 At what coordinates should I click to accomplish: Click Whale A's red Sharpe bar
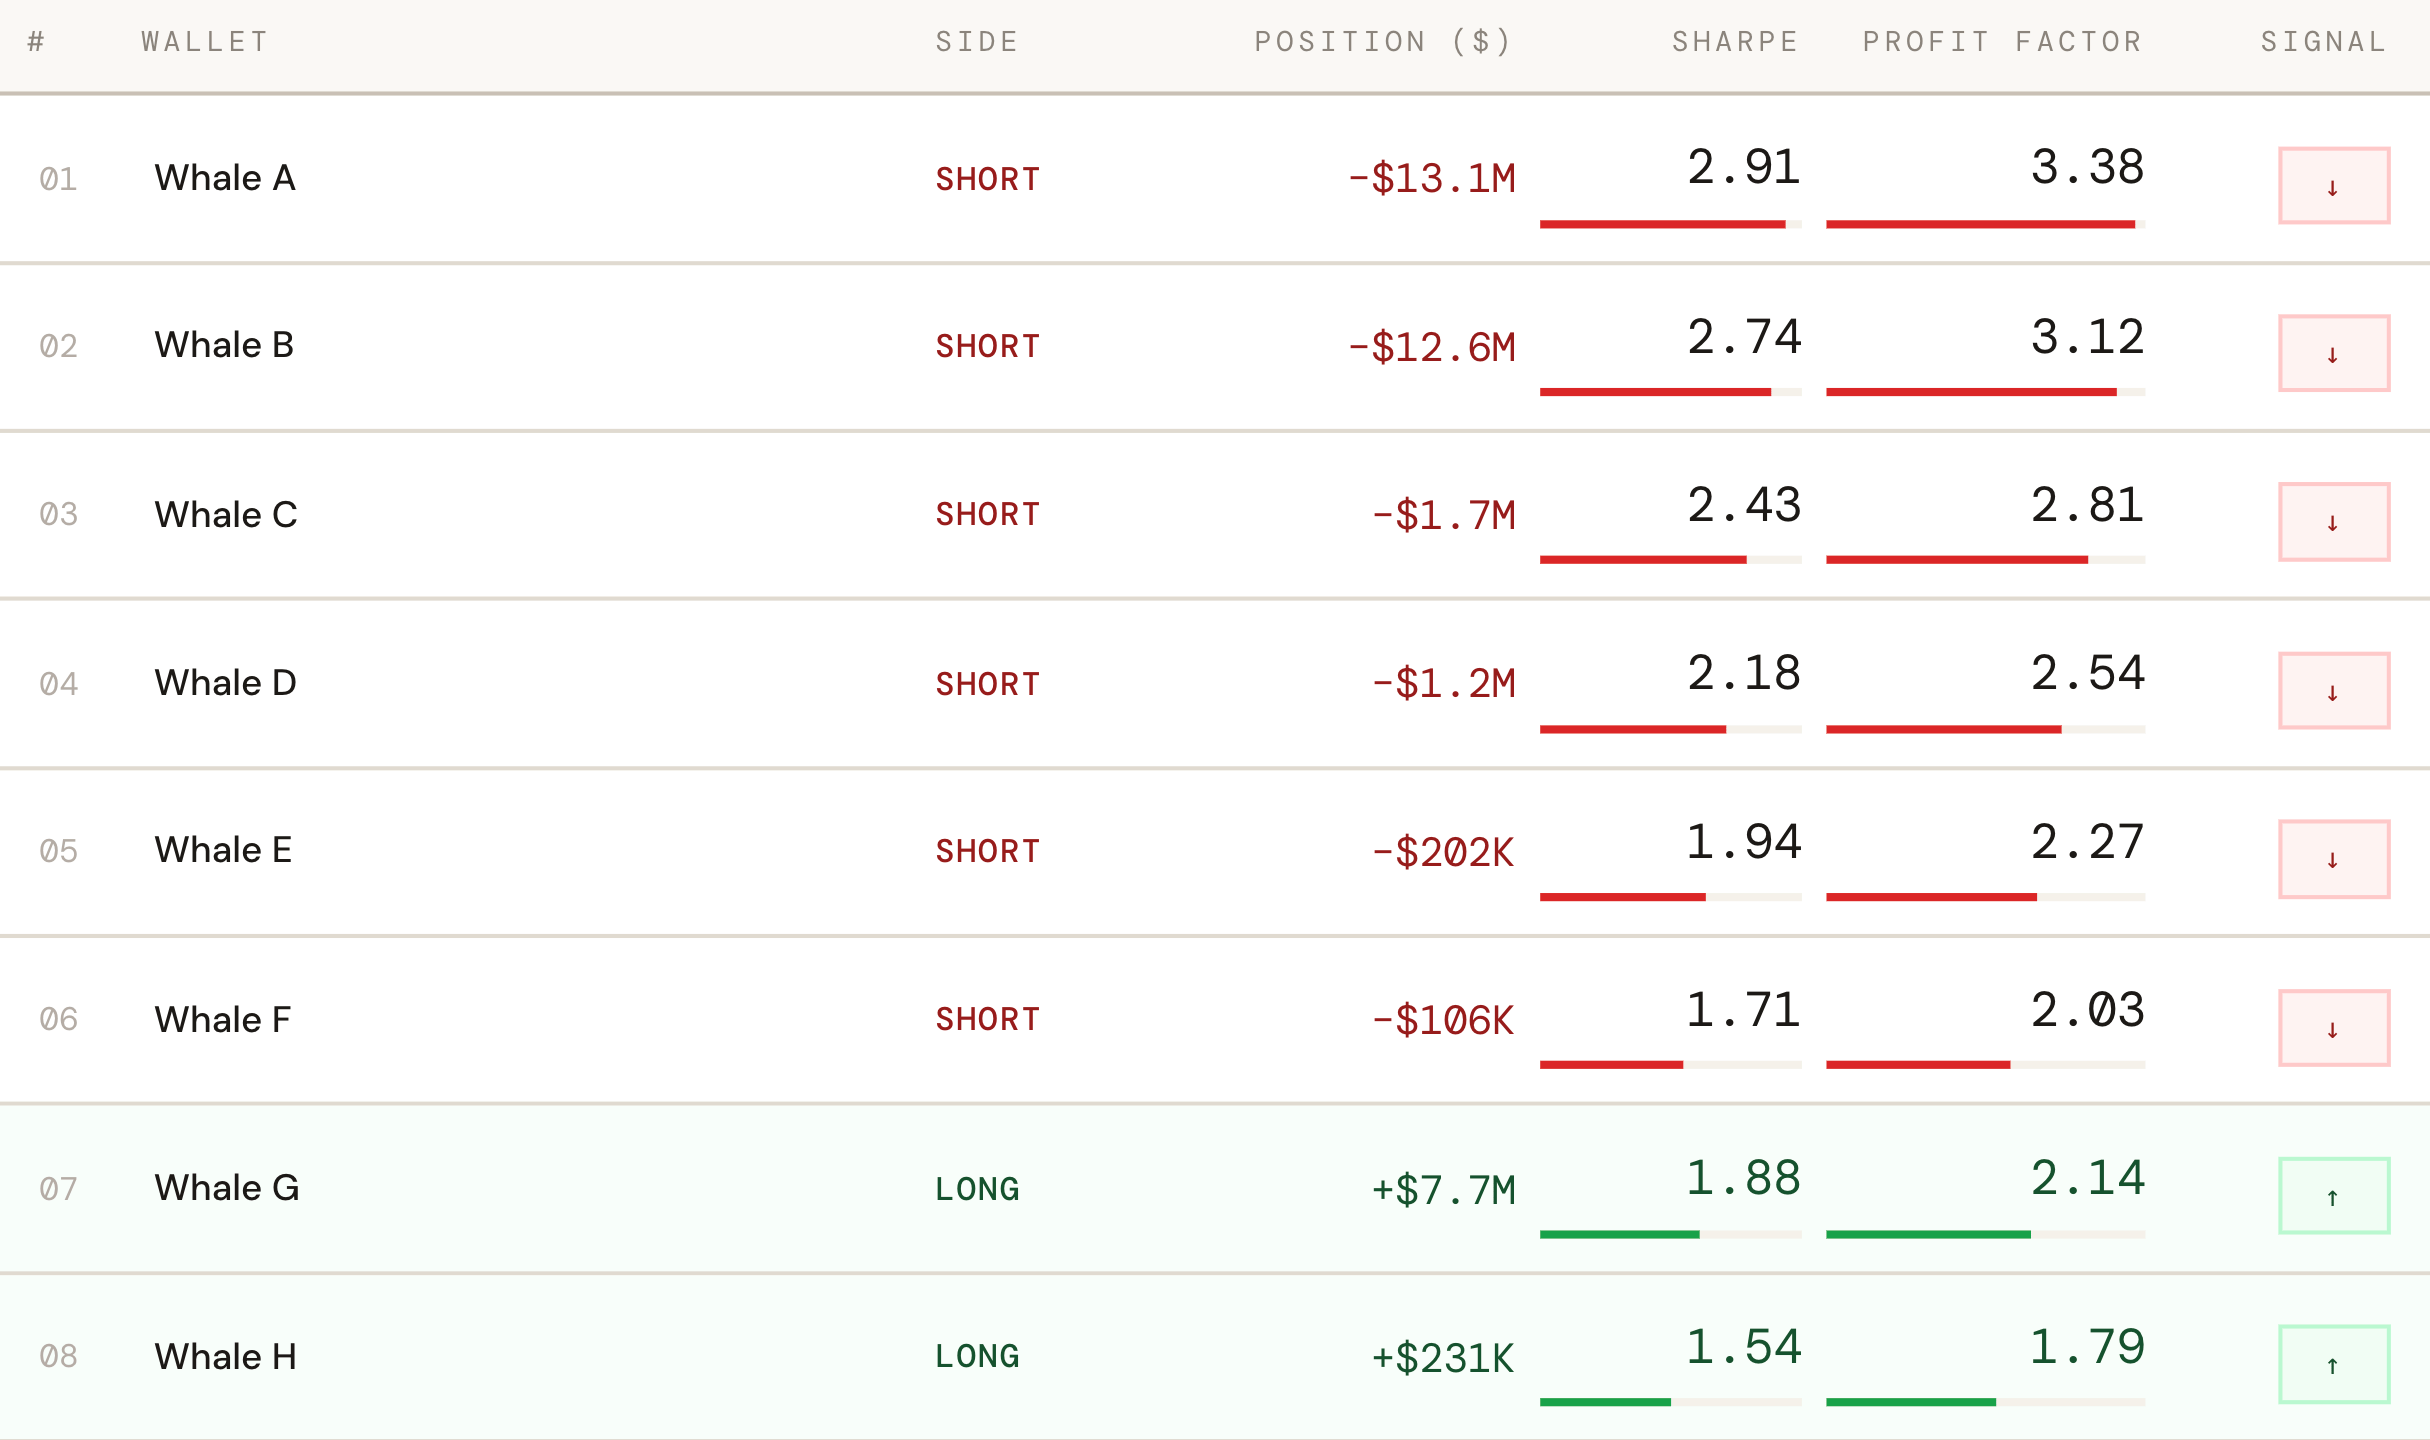(x=1662, y=225)
